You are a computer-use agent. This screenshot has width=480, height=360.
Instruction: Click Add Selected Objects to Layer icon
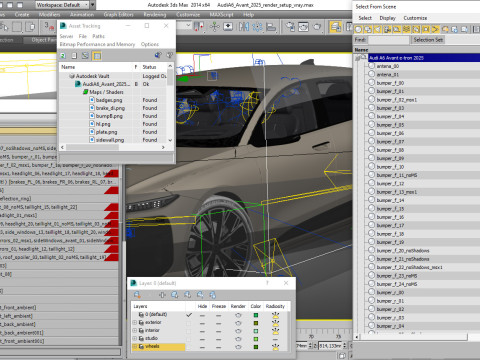162,295
